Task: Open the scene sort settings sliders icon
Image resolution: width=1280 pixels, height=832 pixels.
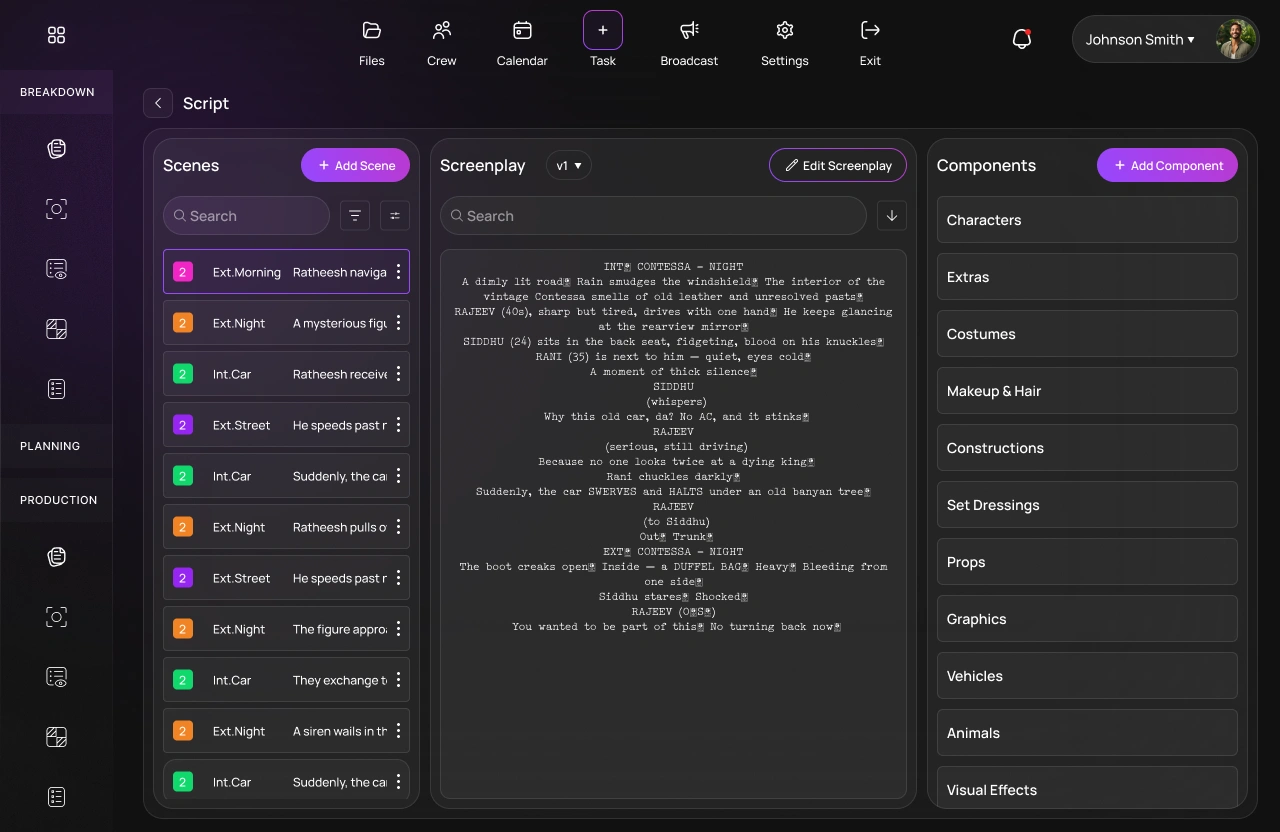Action: coord(394,215)
